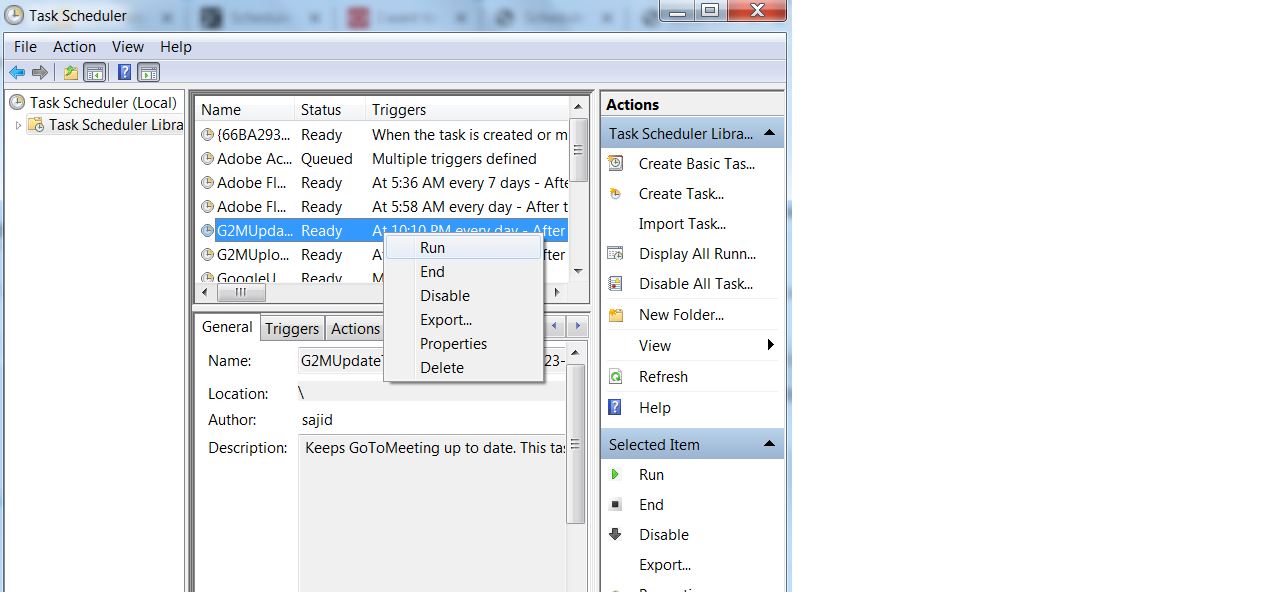The image size is (1274, 594).
Task: Sort tasks by the Triggers column header
Action: tap(467, 110)
